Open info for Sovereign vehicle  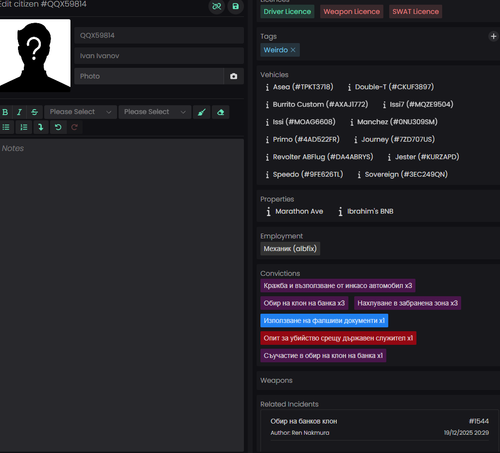pyautogui.click(x=359, y=175)
